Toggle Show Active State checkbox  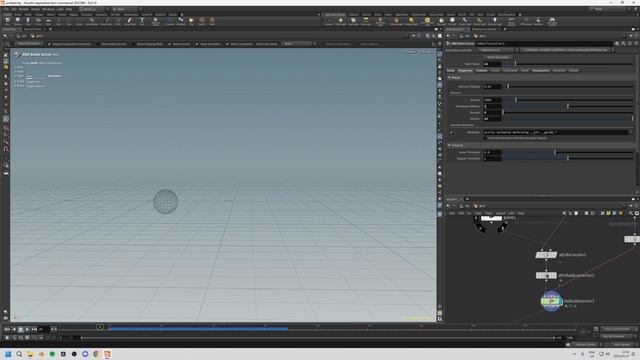point(98,44)
